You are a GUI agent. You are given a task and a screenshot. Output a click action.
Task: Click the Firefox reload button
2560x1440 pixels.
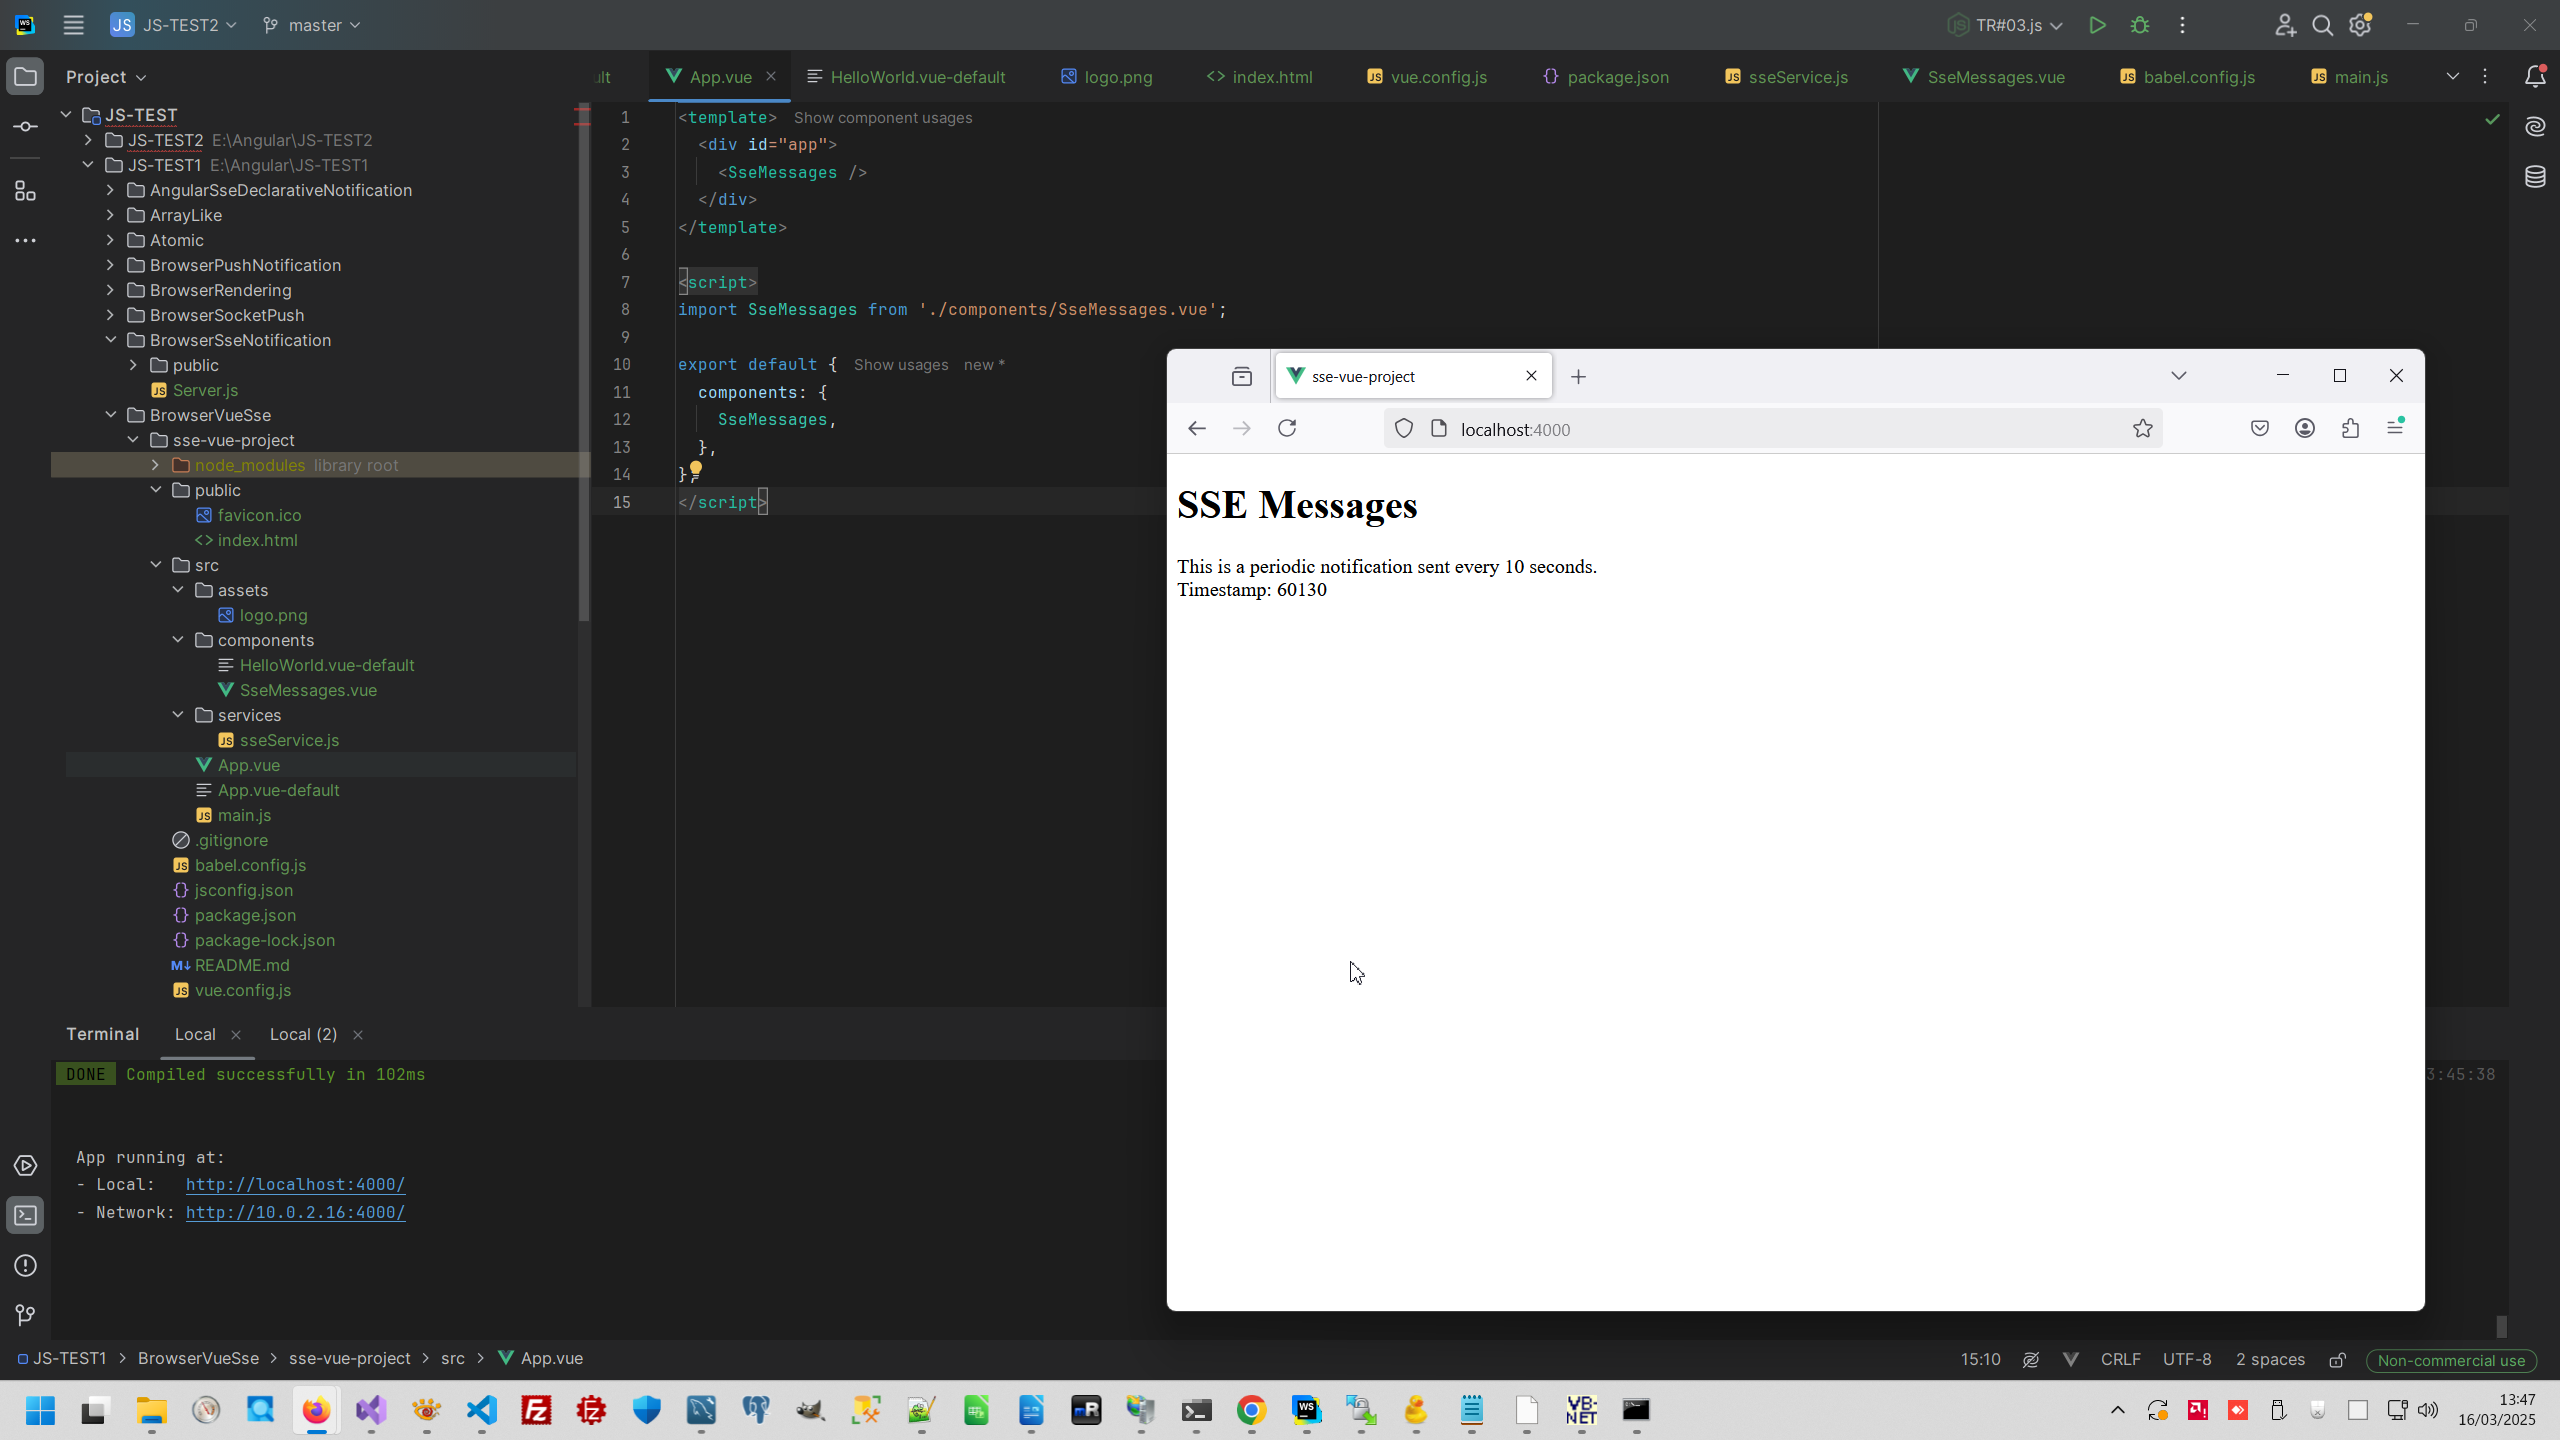[x=1287, y=429]
